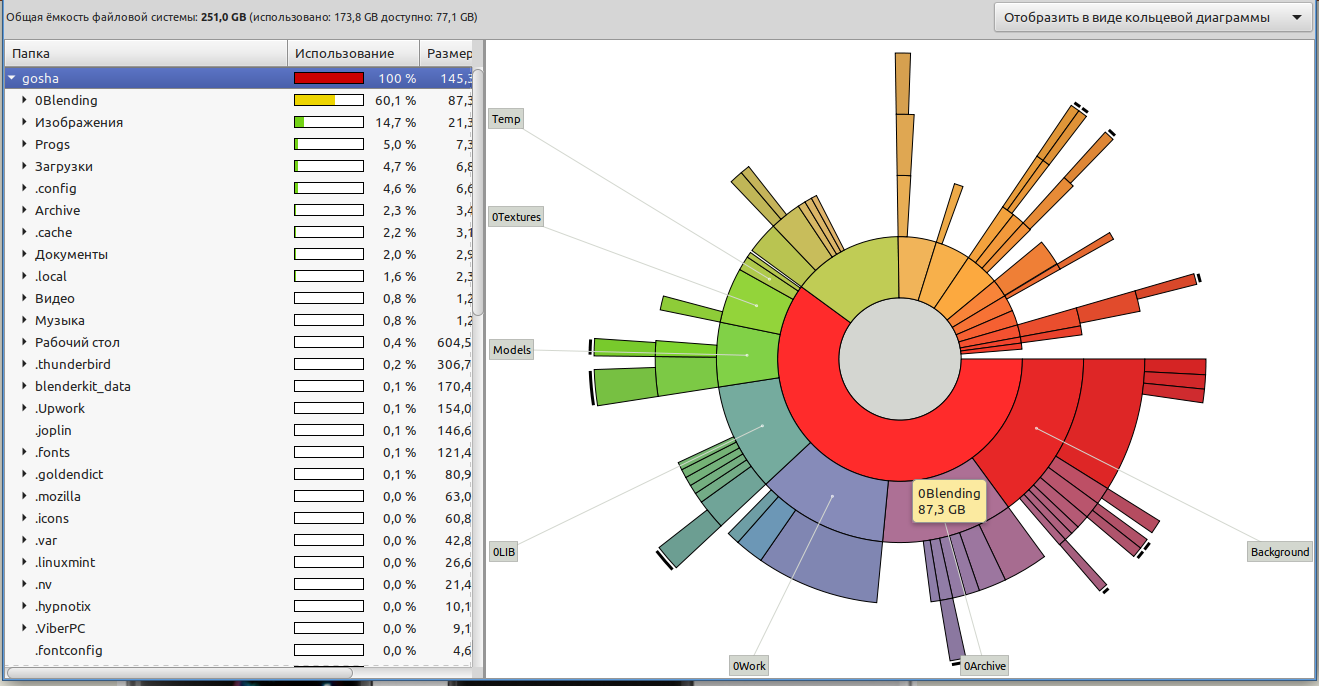Image resolution: width=1319 pixels, height=686 pixels.
Task: Click the 0Textures chart label
Action: 516,217
